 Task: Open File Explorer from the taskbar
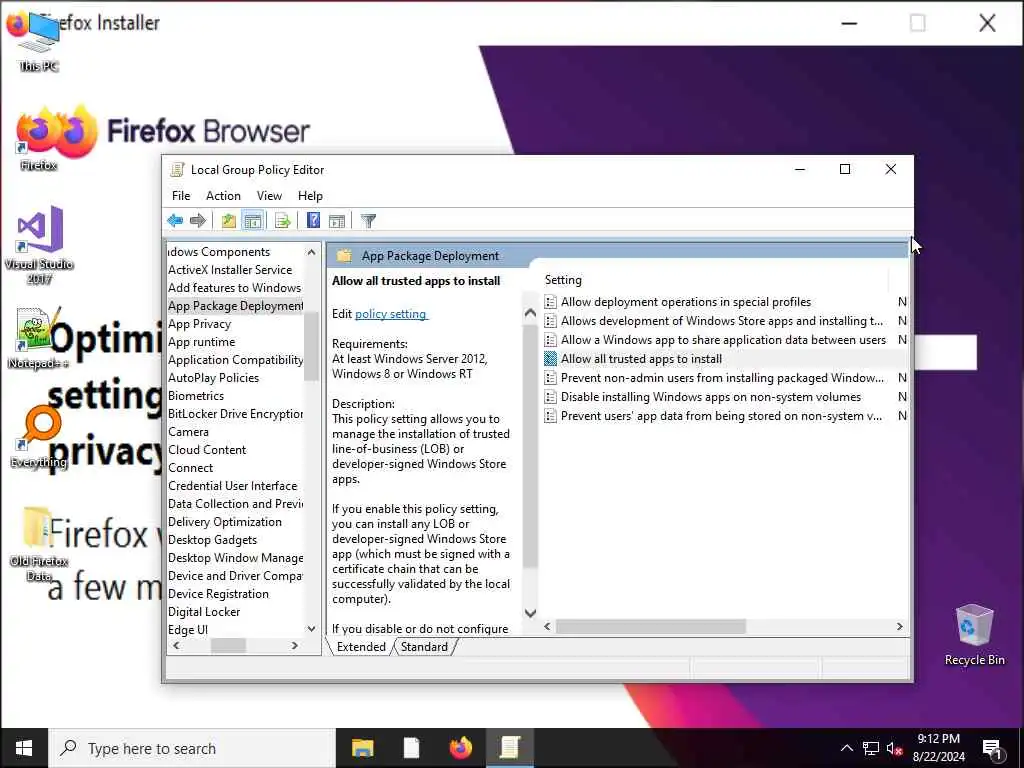coord(362,748)
